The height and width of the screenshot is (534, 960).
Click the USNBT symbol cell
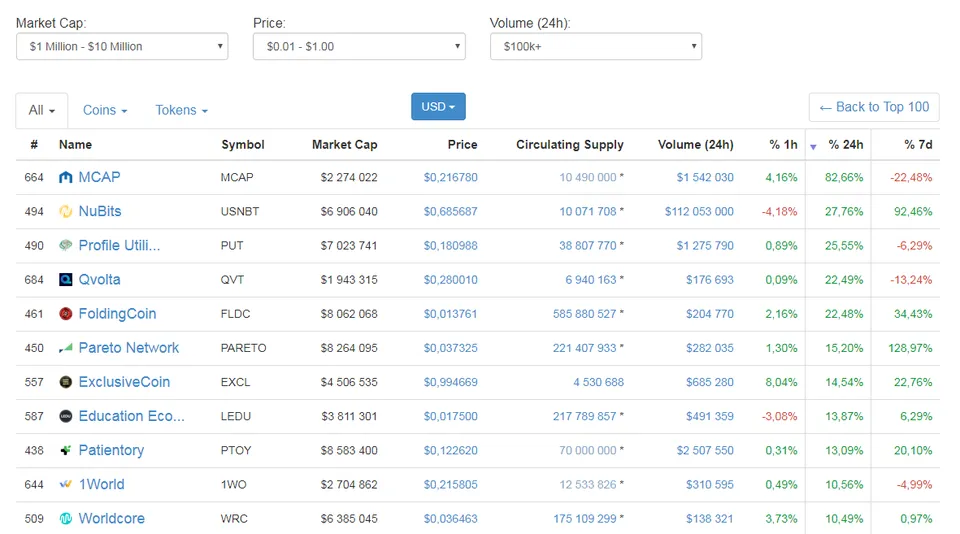click(240, 212)
